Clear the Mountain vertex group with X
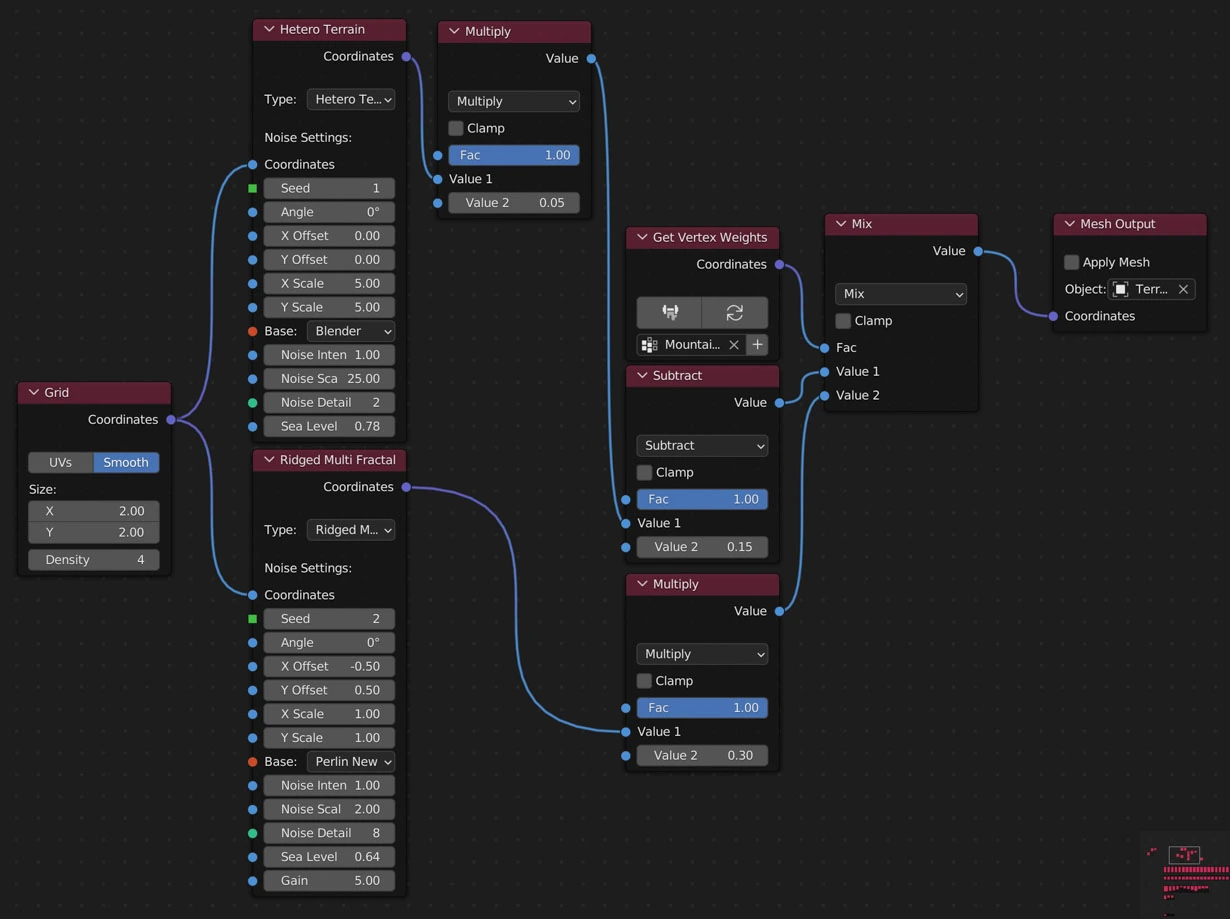Image resolution: width=1230 pixels, height=919 pixels. click(734, 345)
